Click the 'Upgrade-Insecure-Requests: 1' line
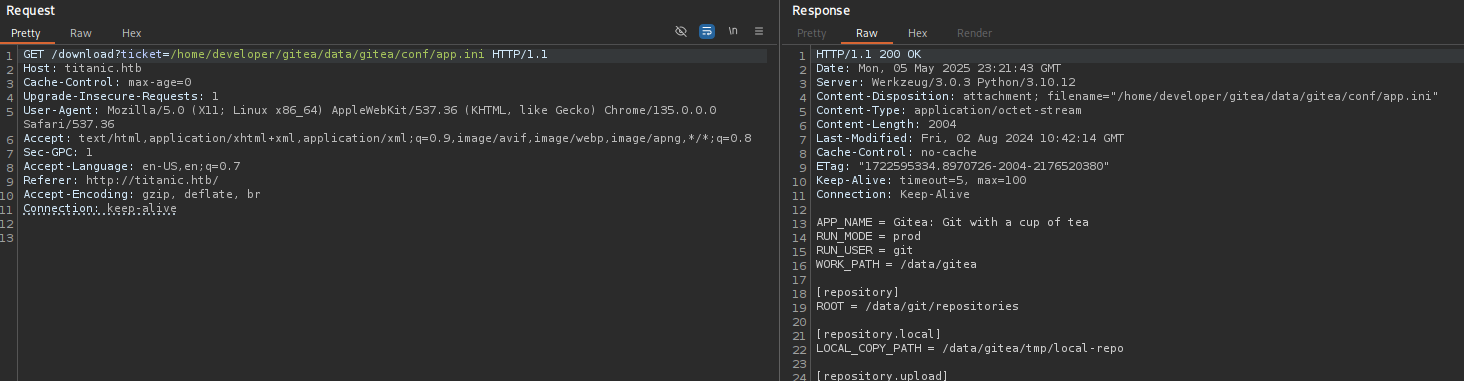The height and width of the screenshot is (381, 1464). tap(121, 96)
